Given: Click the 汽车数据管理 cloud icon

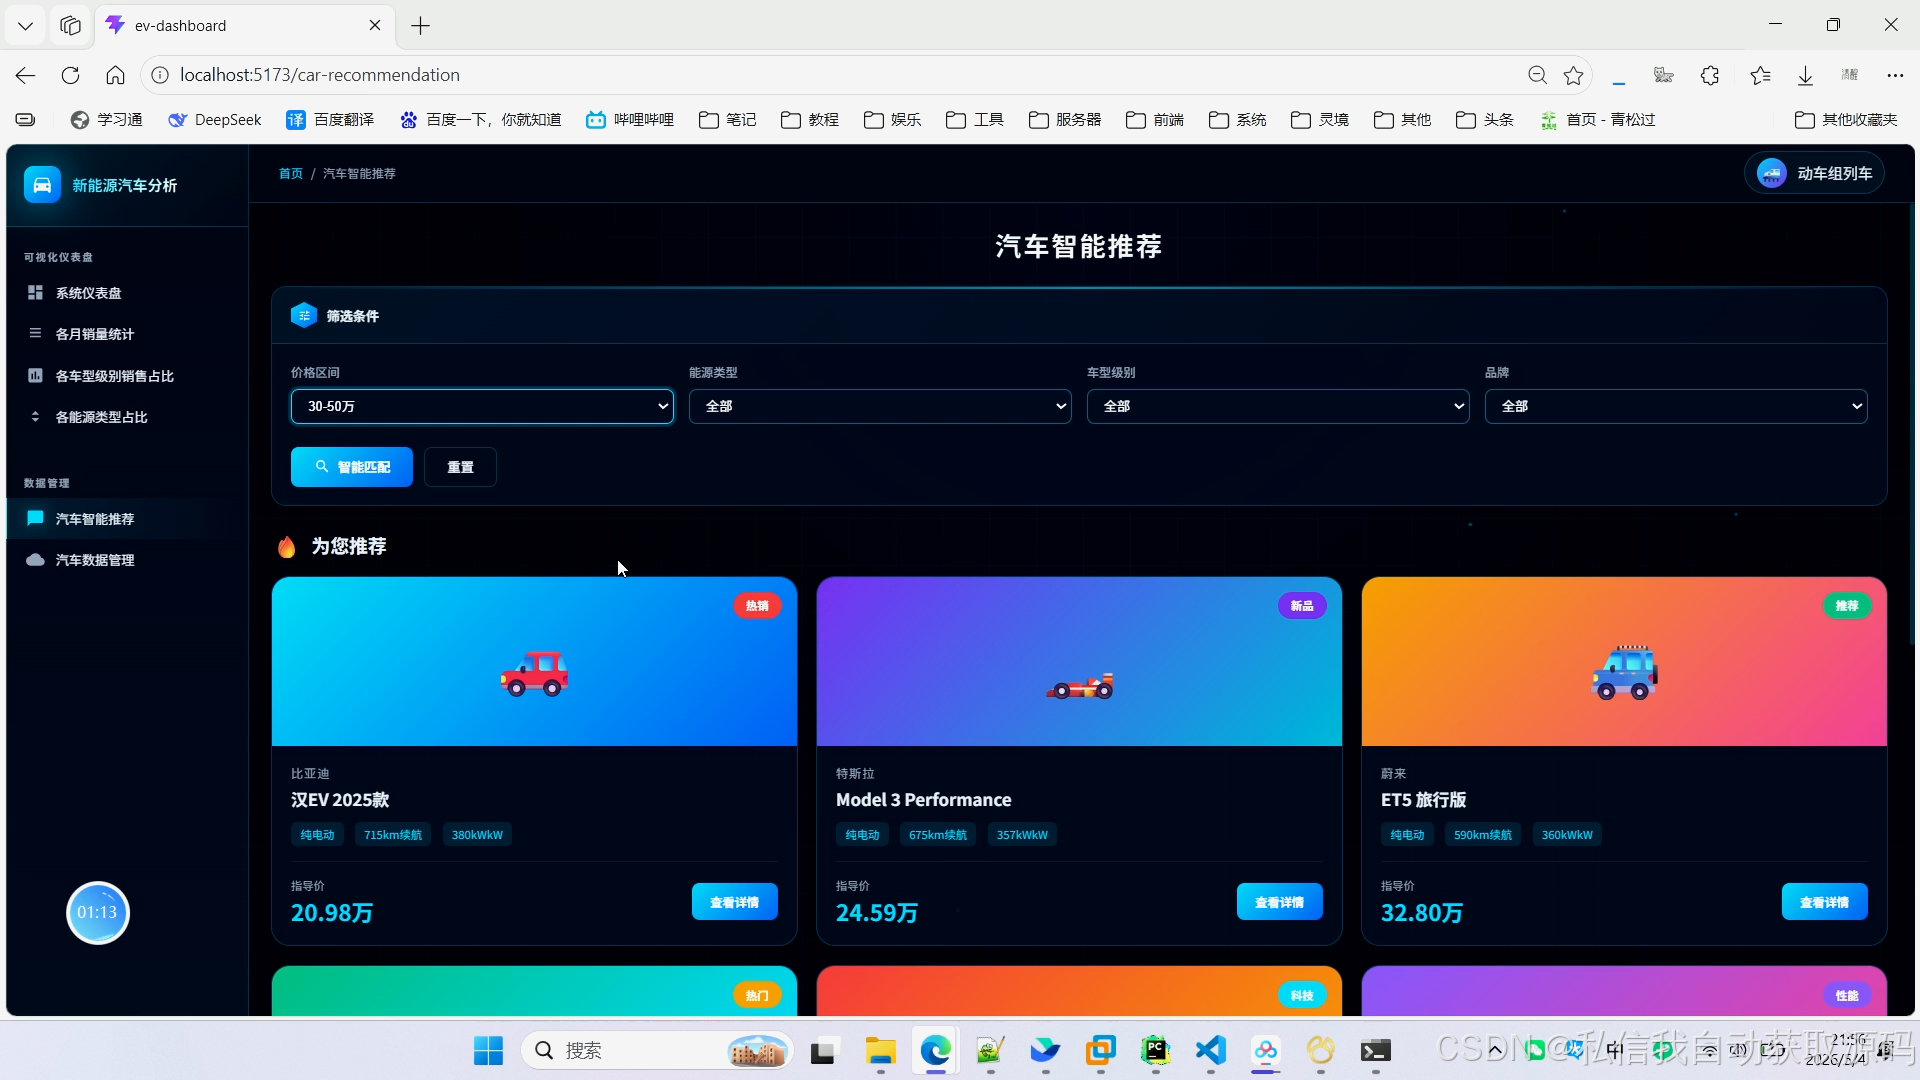Looking at the screenshot, I should coord(35,559).
